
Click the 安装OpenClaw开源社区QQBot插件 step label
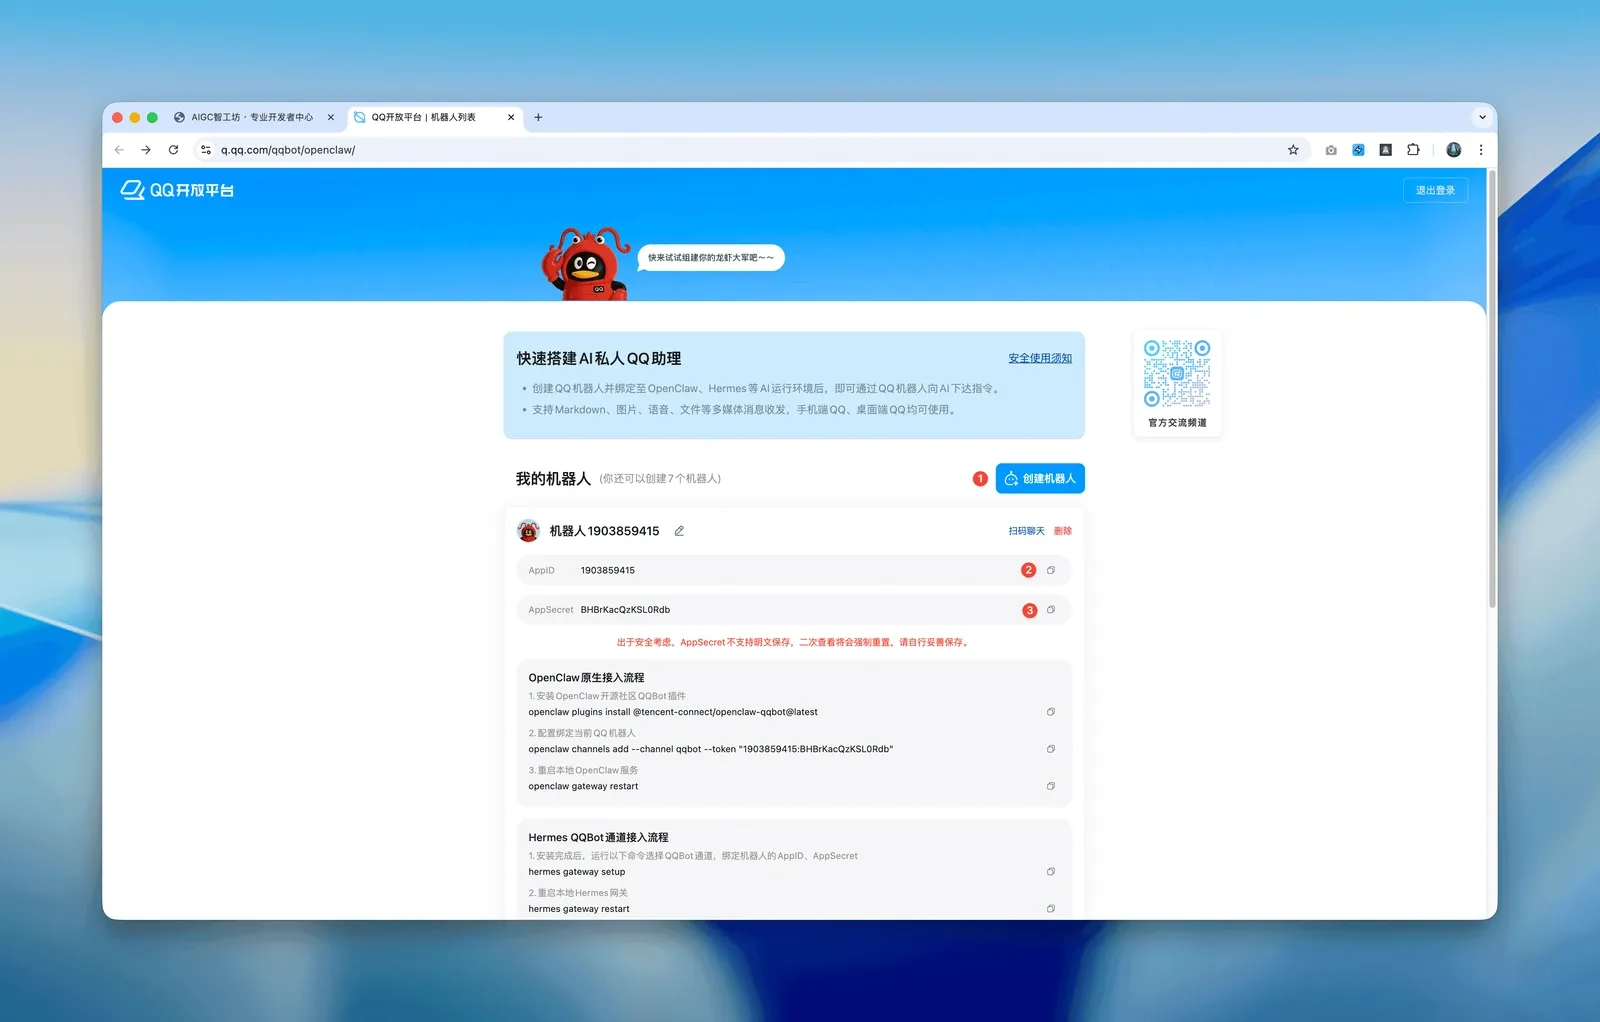(607, 696)
